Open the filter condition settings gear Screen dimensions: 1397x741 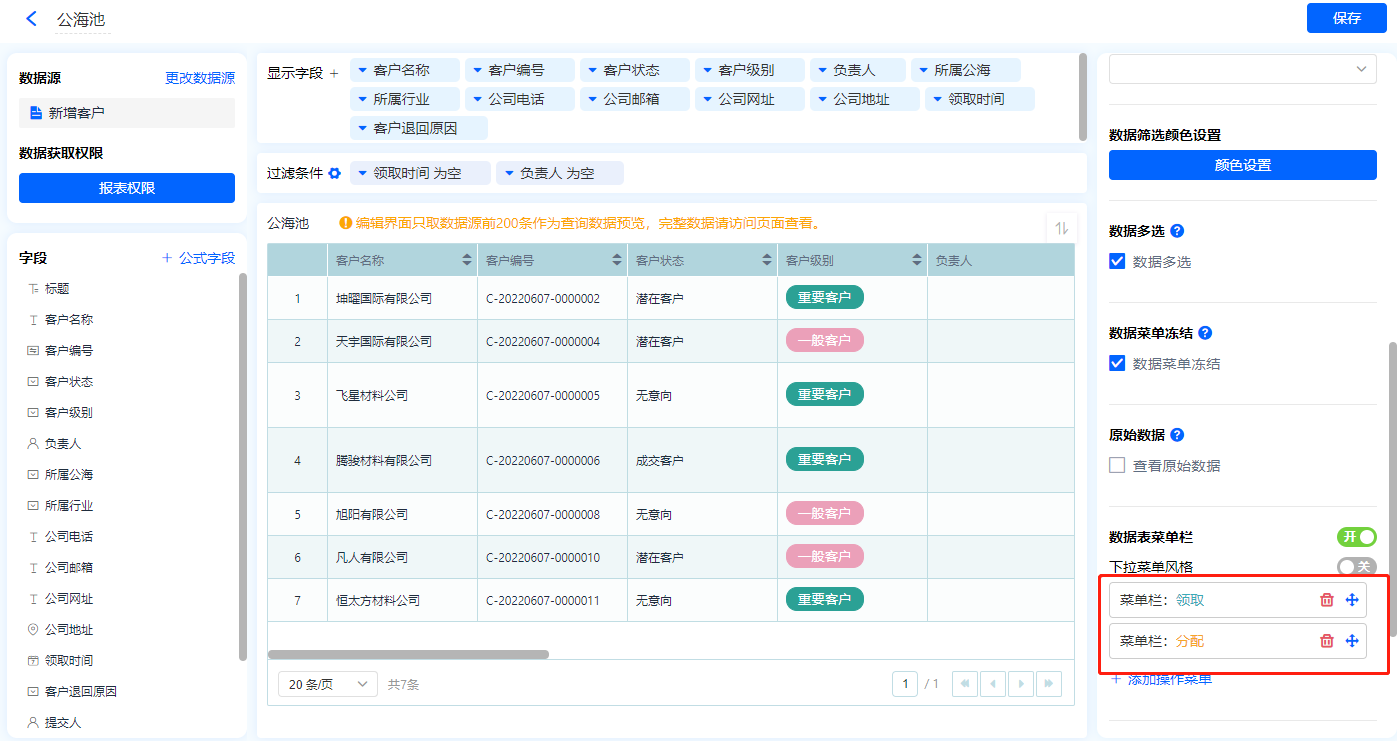(x=335, y=173)
